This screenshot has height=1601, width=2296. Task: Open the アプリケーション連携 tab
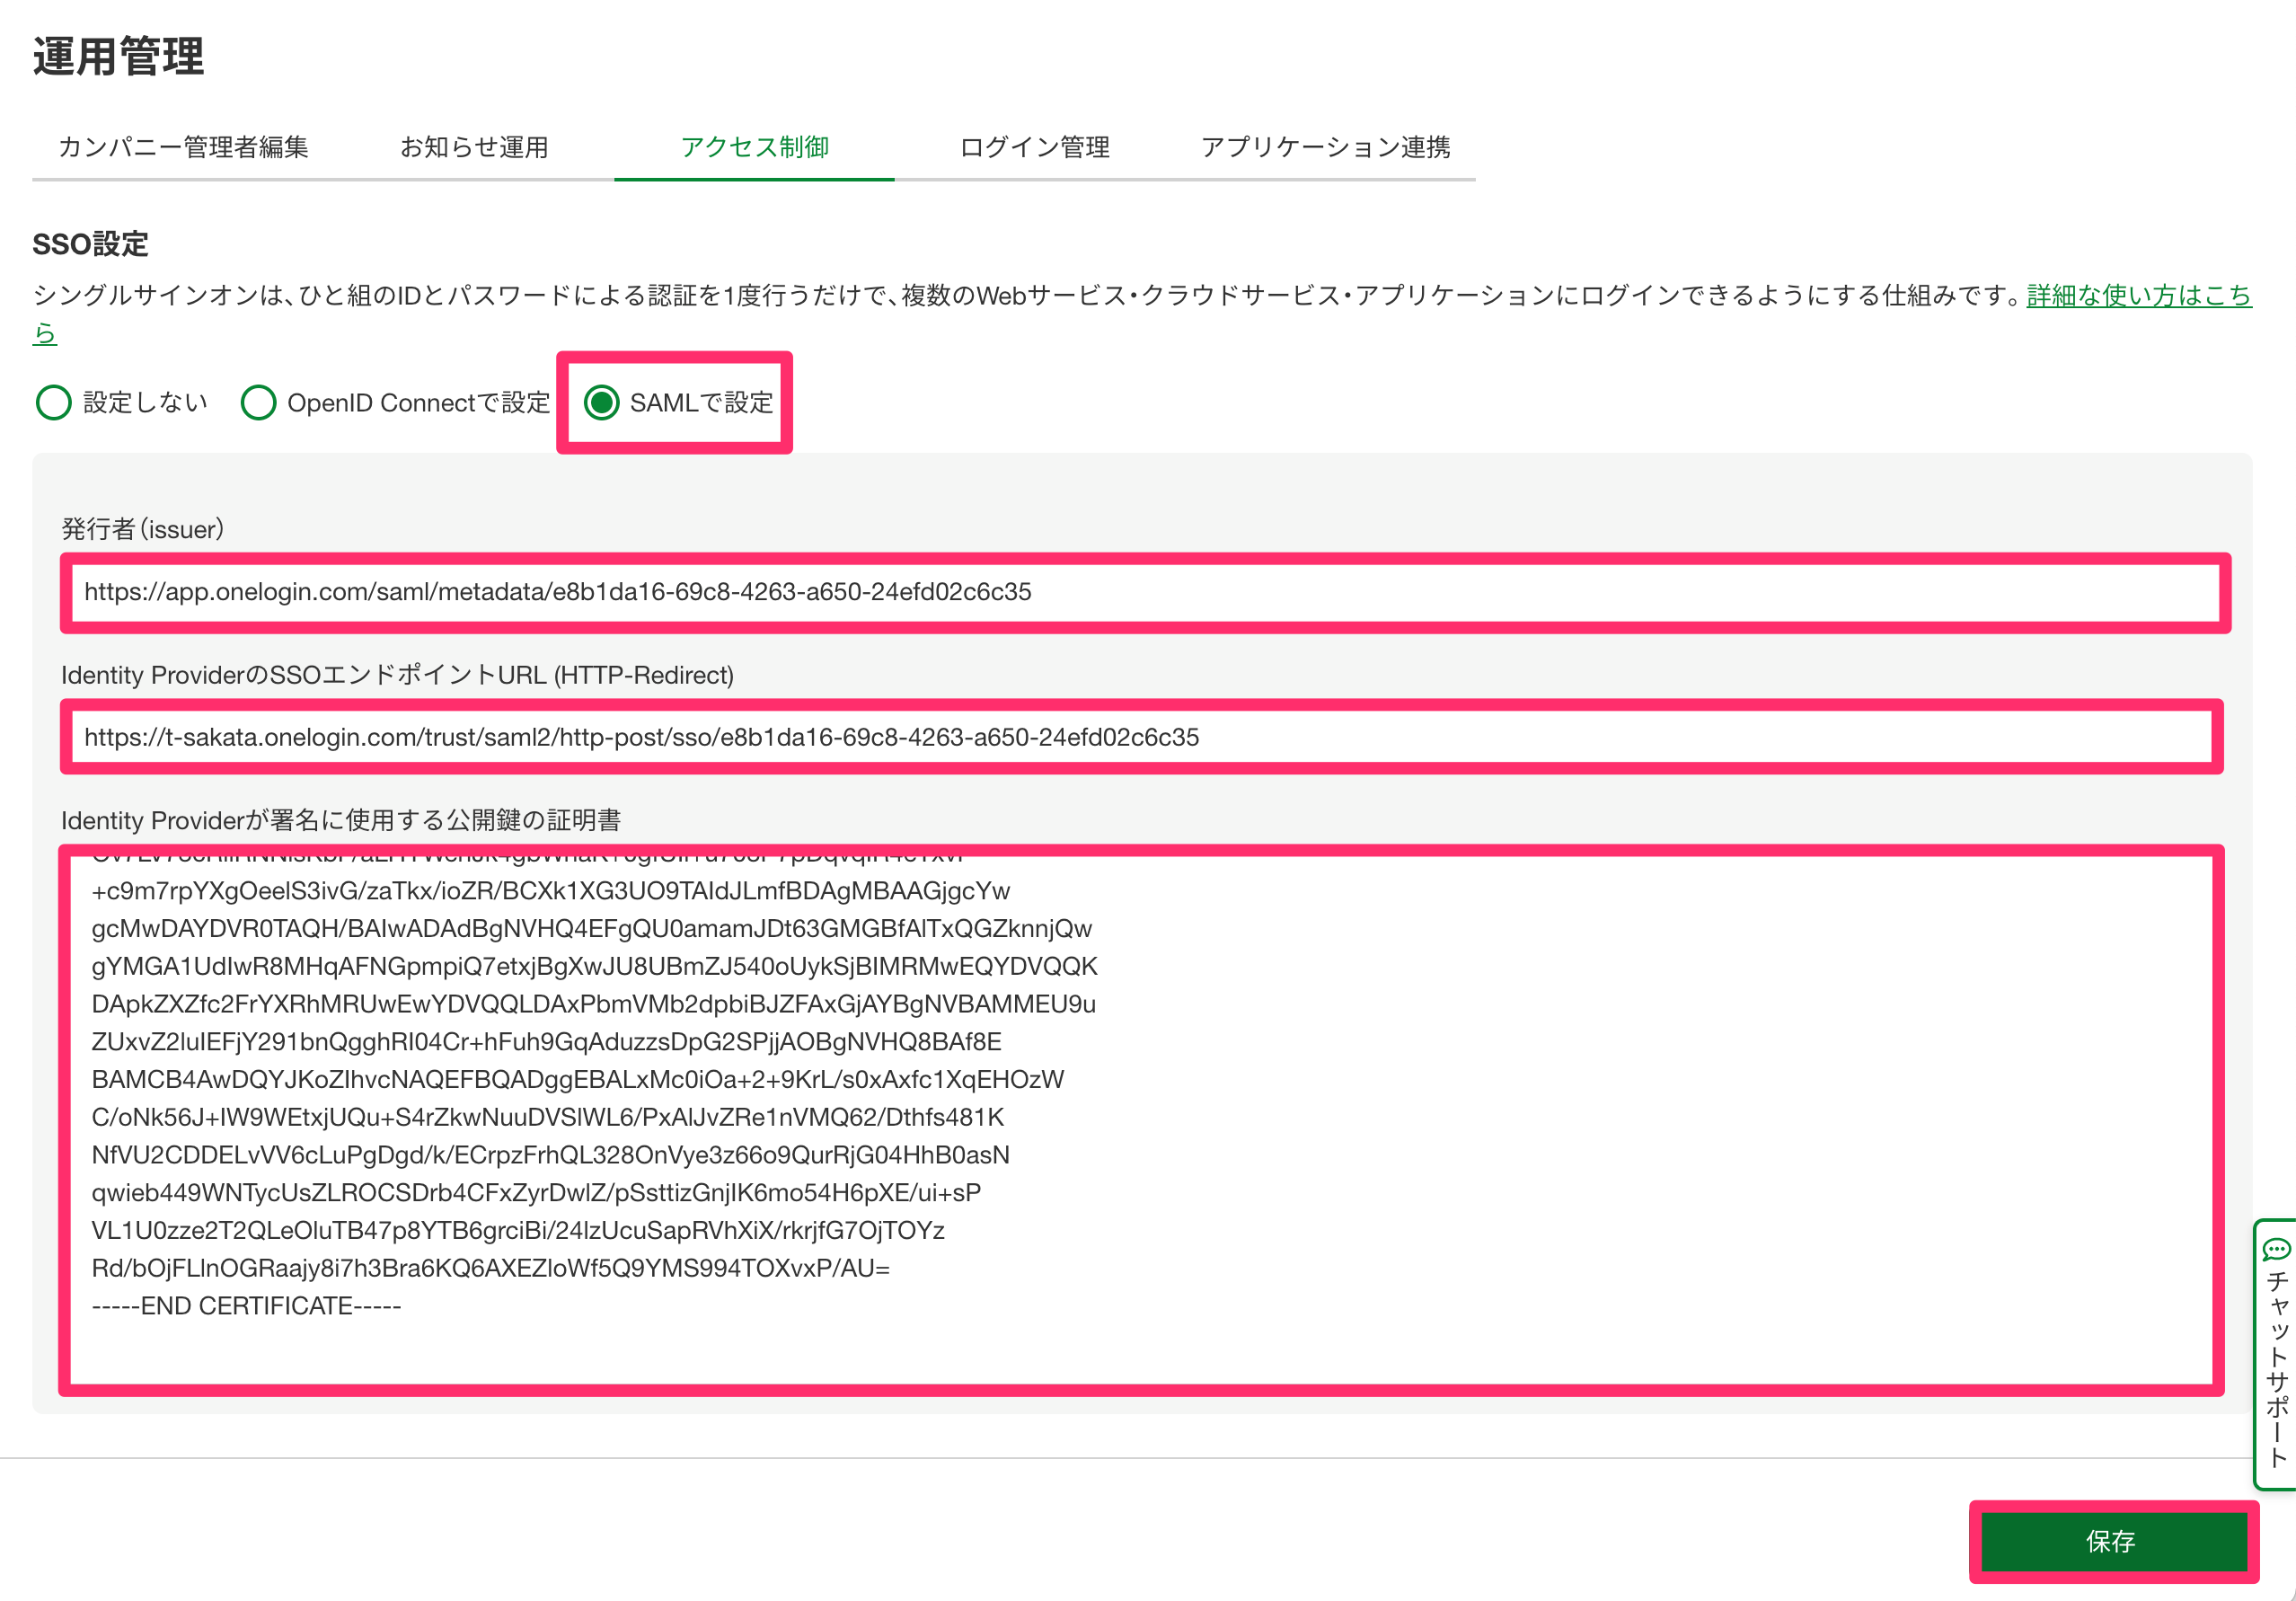pos(1325,147)
